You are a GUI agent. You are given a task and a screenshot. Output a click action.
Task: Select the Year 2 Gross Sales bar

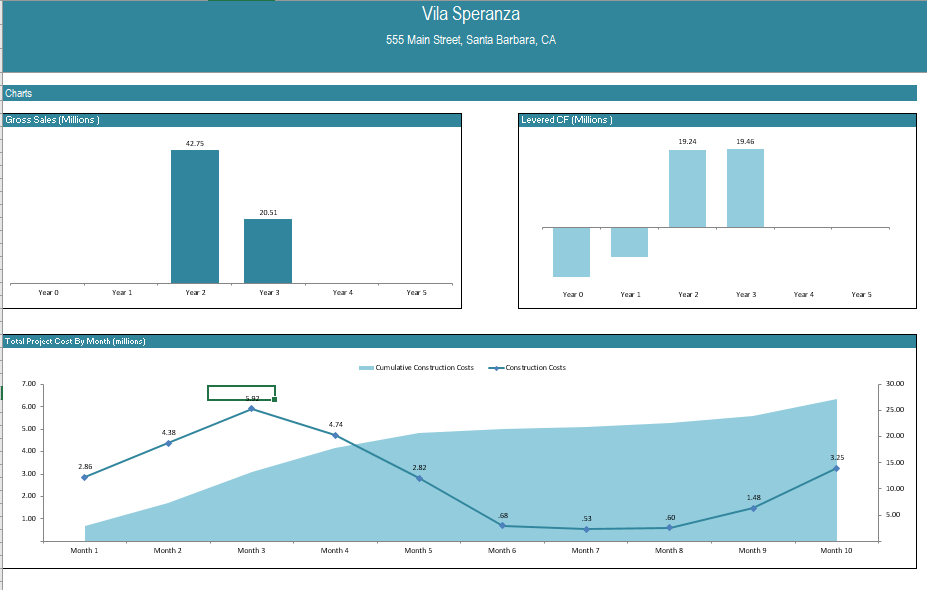[x=194, y=217]
